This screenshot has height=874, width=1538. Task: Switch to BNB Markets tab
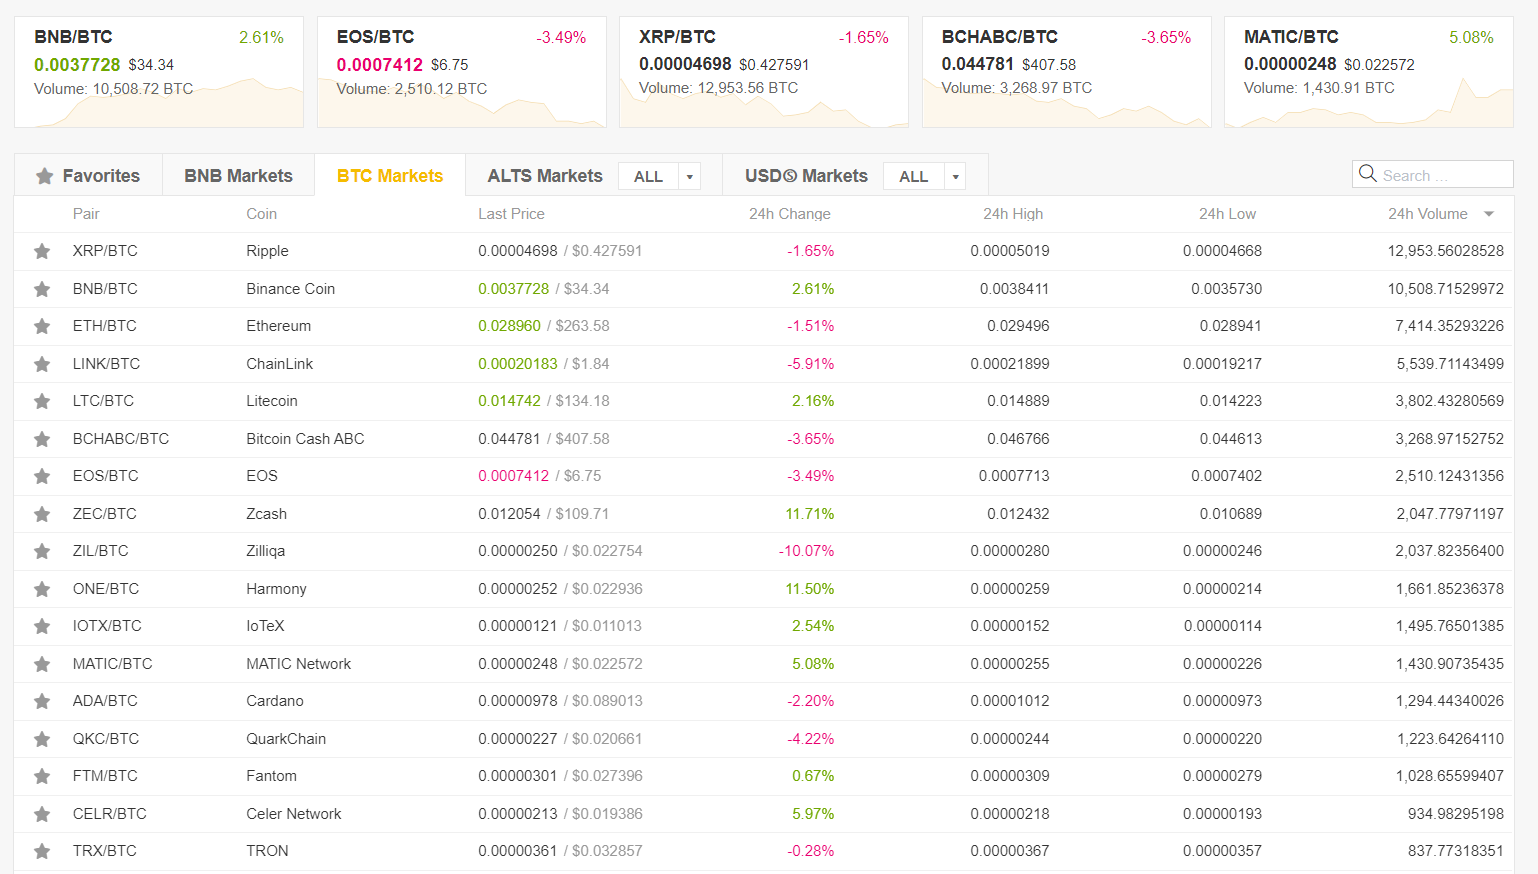(x=238, y=176)
